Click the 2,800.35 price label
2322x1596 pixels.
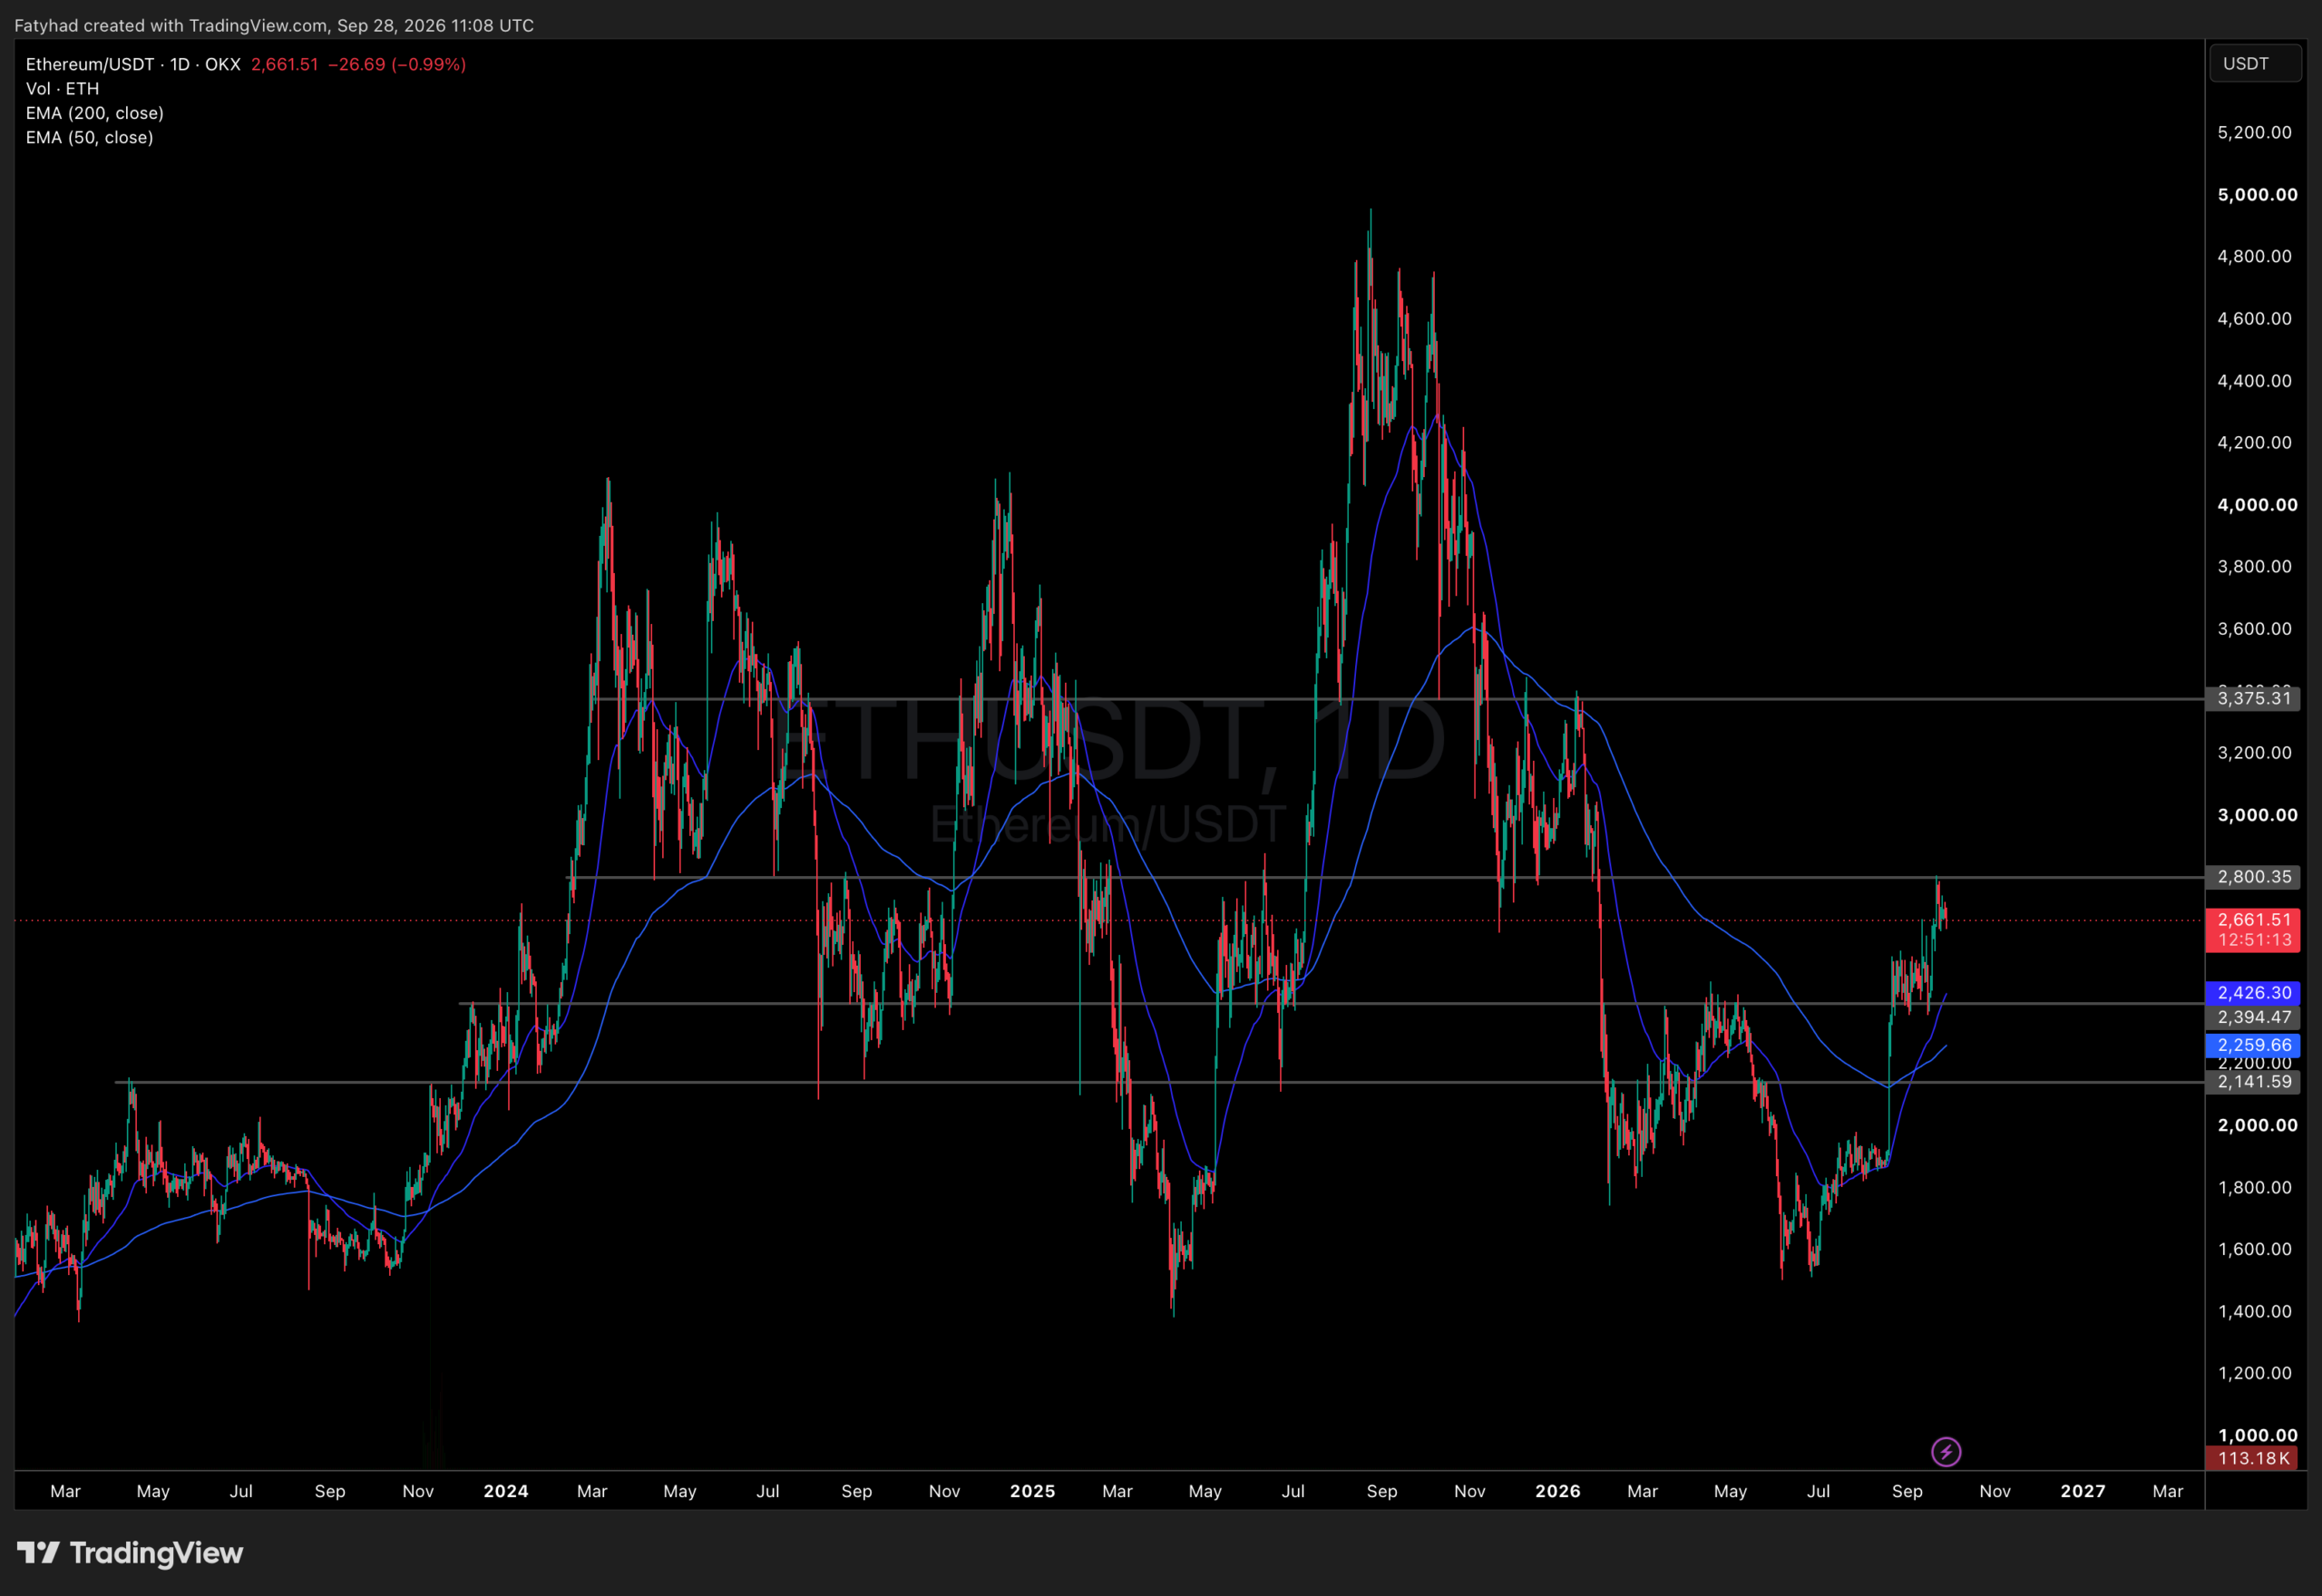[2253, 877]
